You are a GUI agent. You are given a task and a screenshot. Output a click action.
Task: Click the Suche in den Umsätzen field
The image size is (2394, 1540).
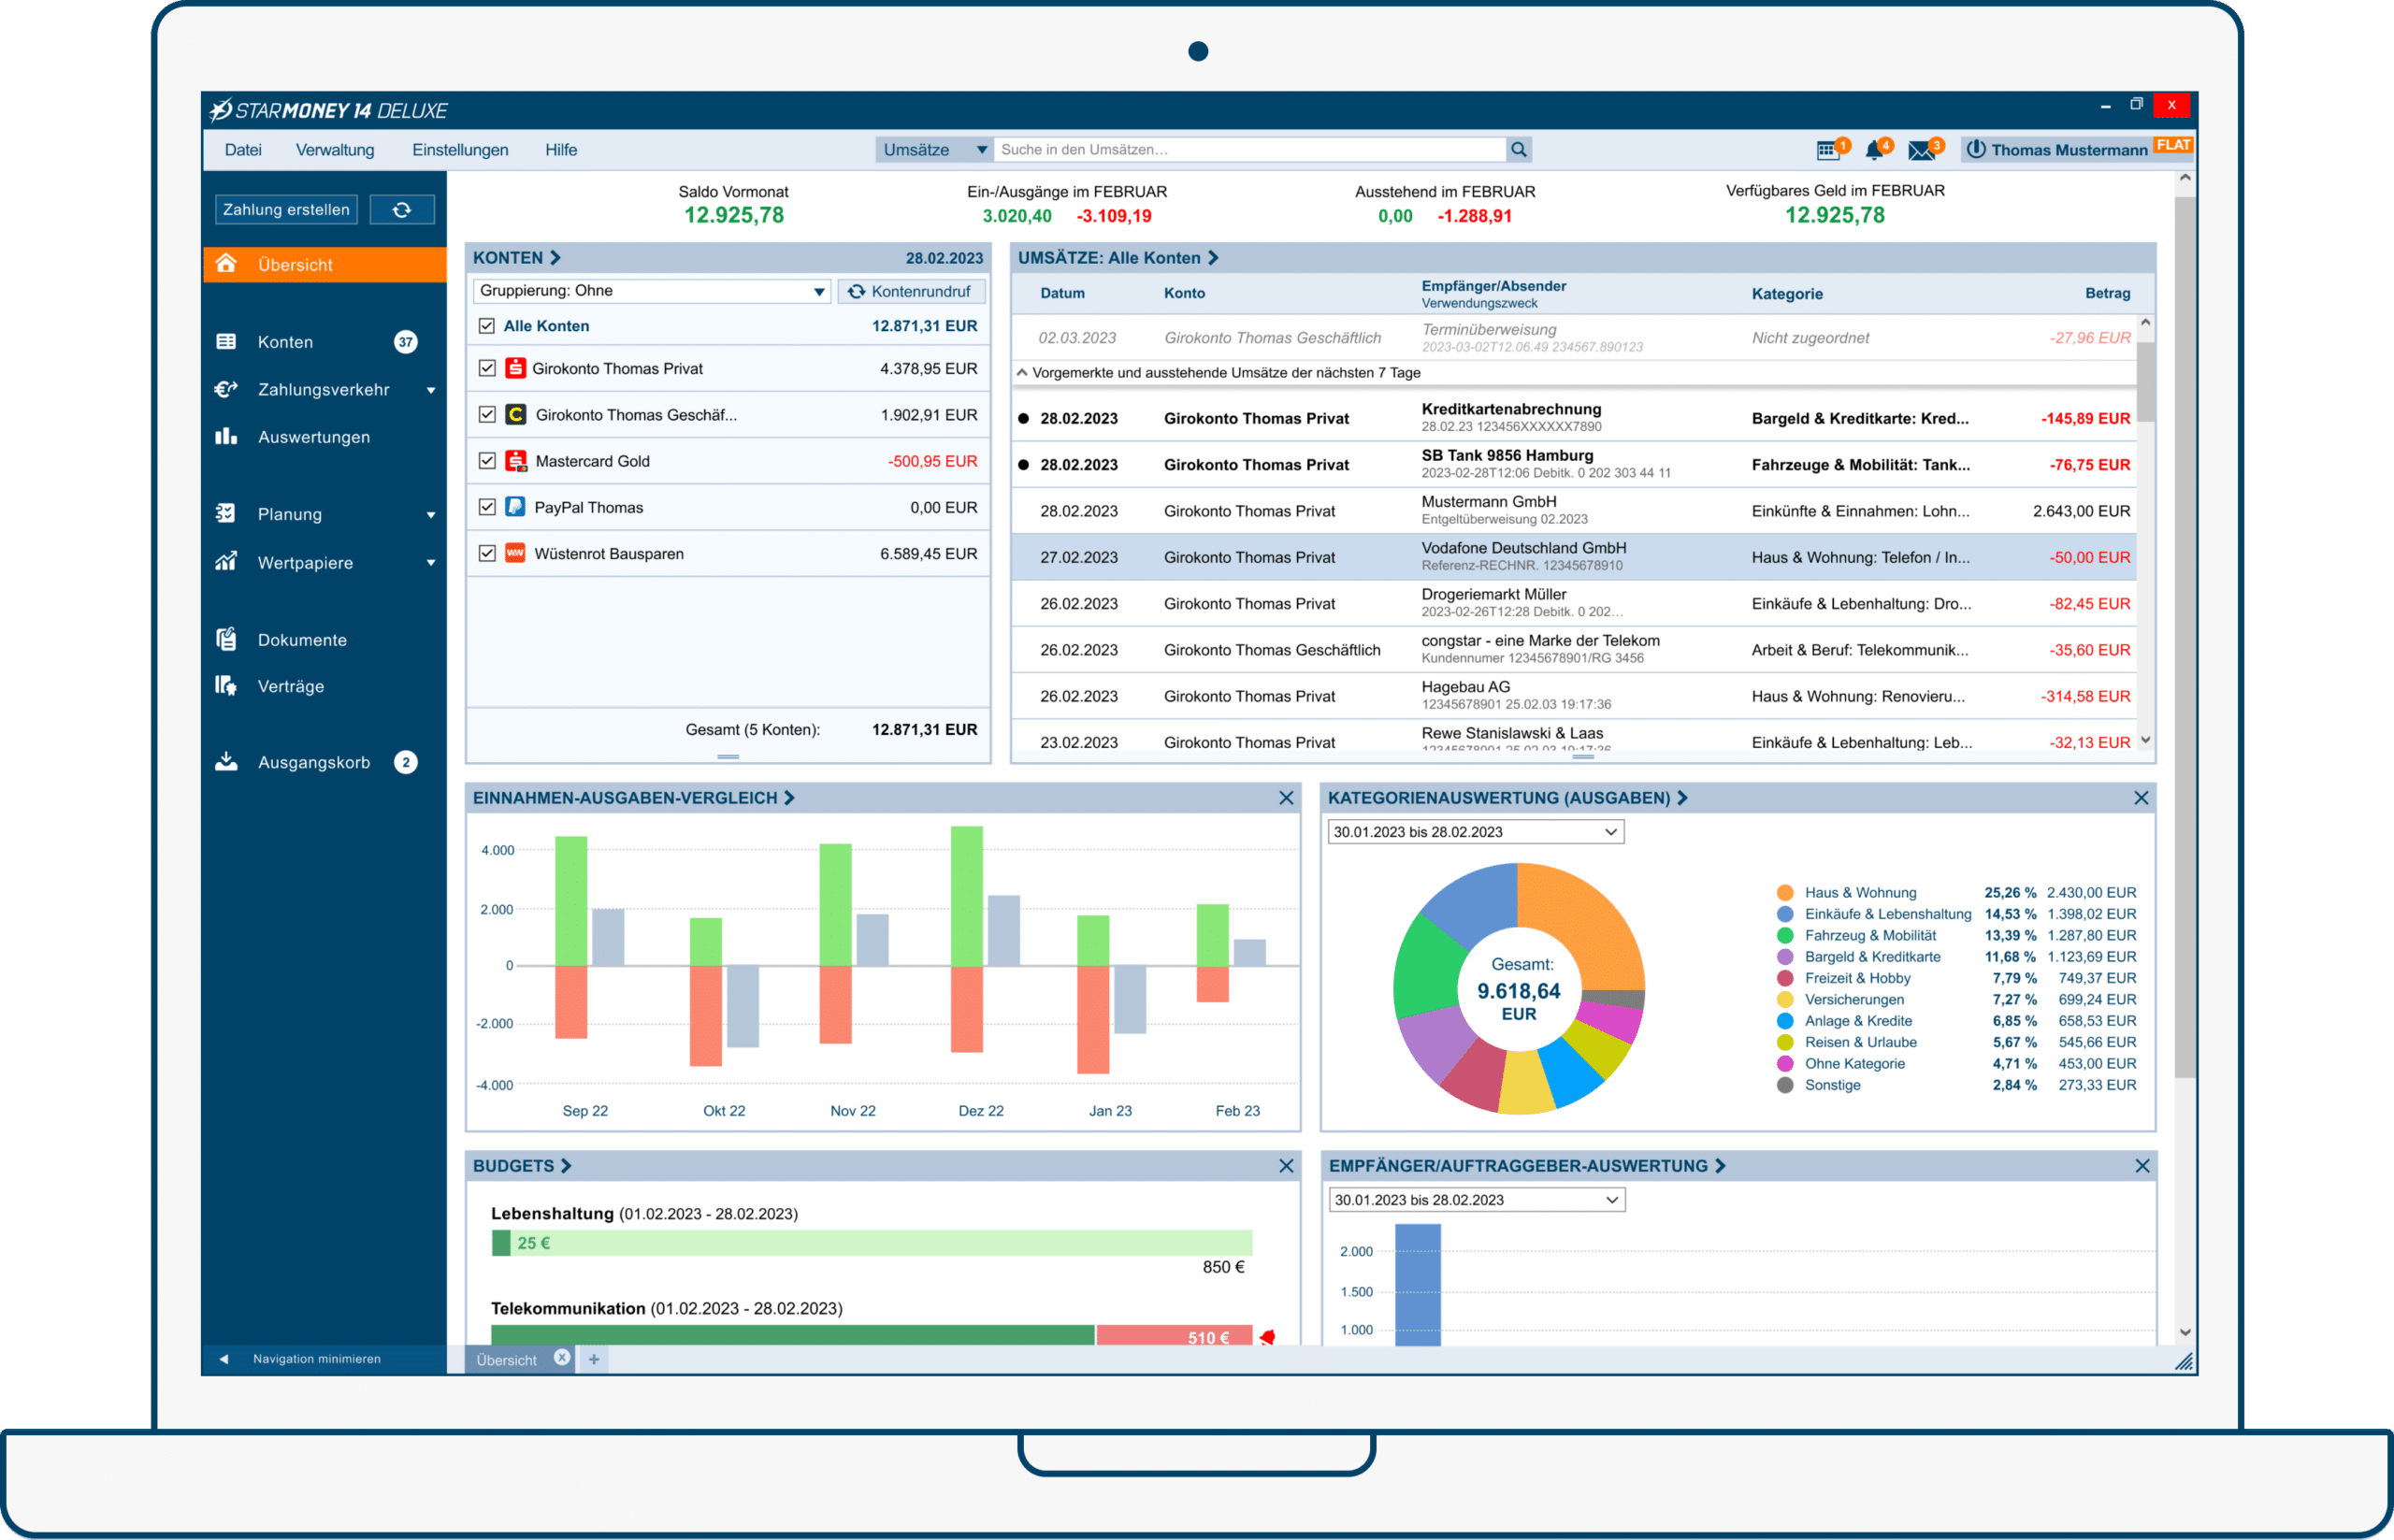pyautogui.click(x=1250, y=149)
